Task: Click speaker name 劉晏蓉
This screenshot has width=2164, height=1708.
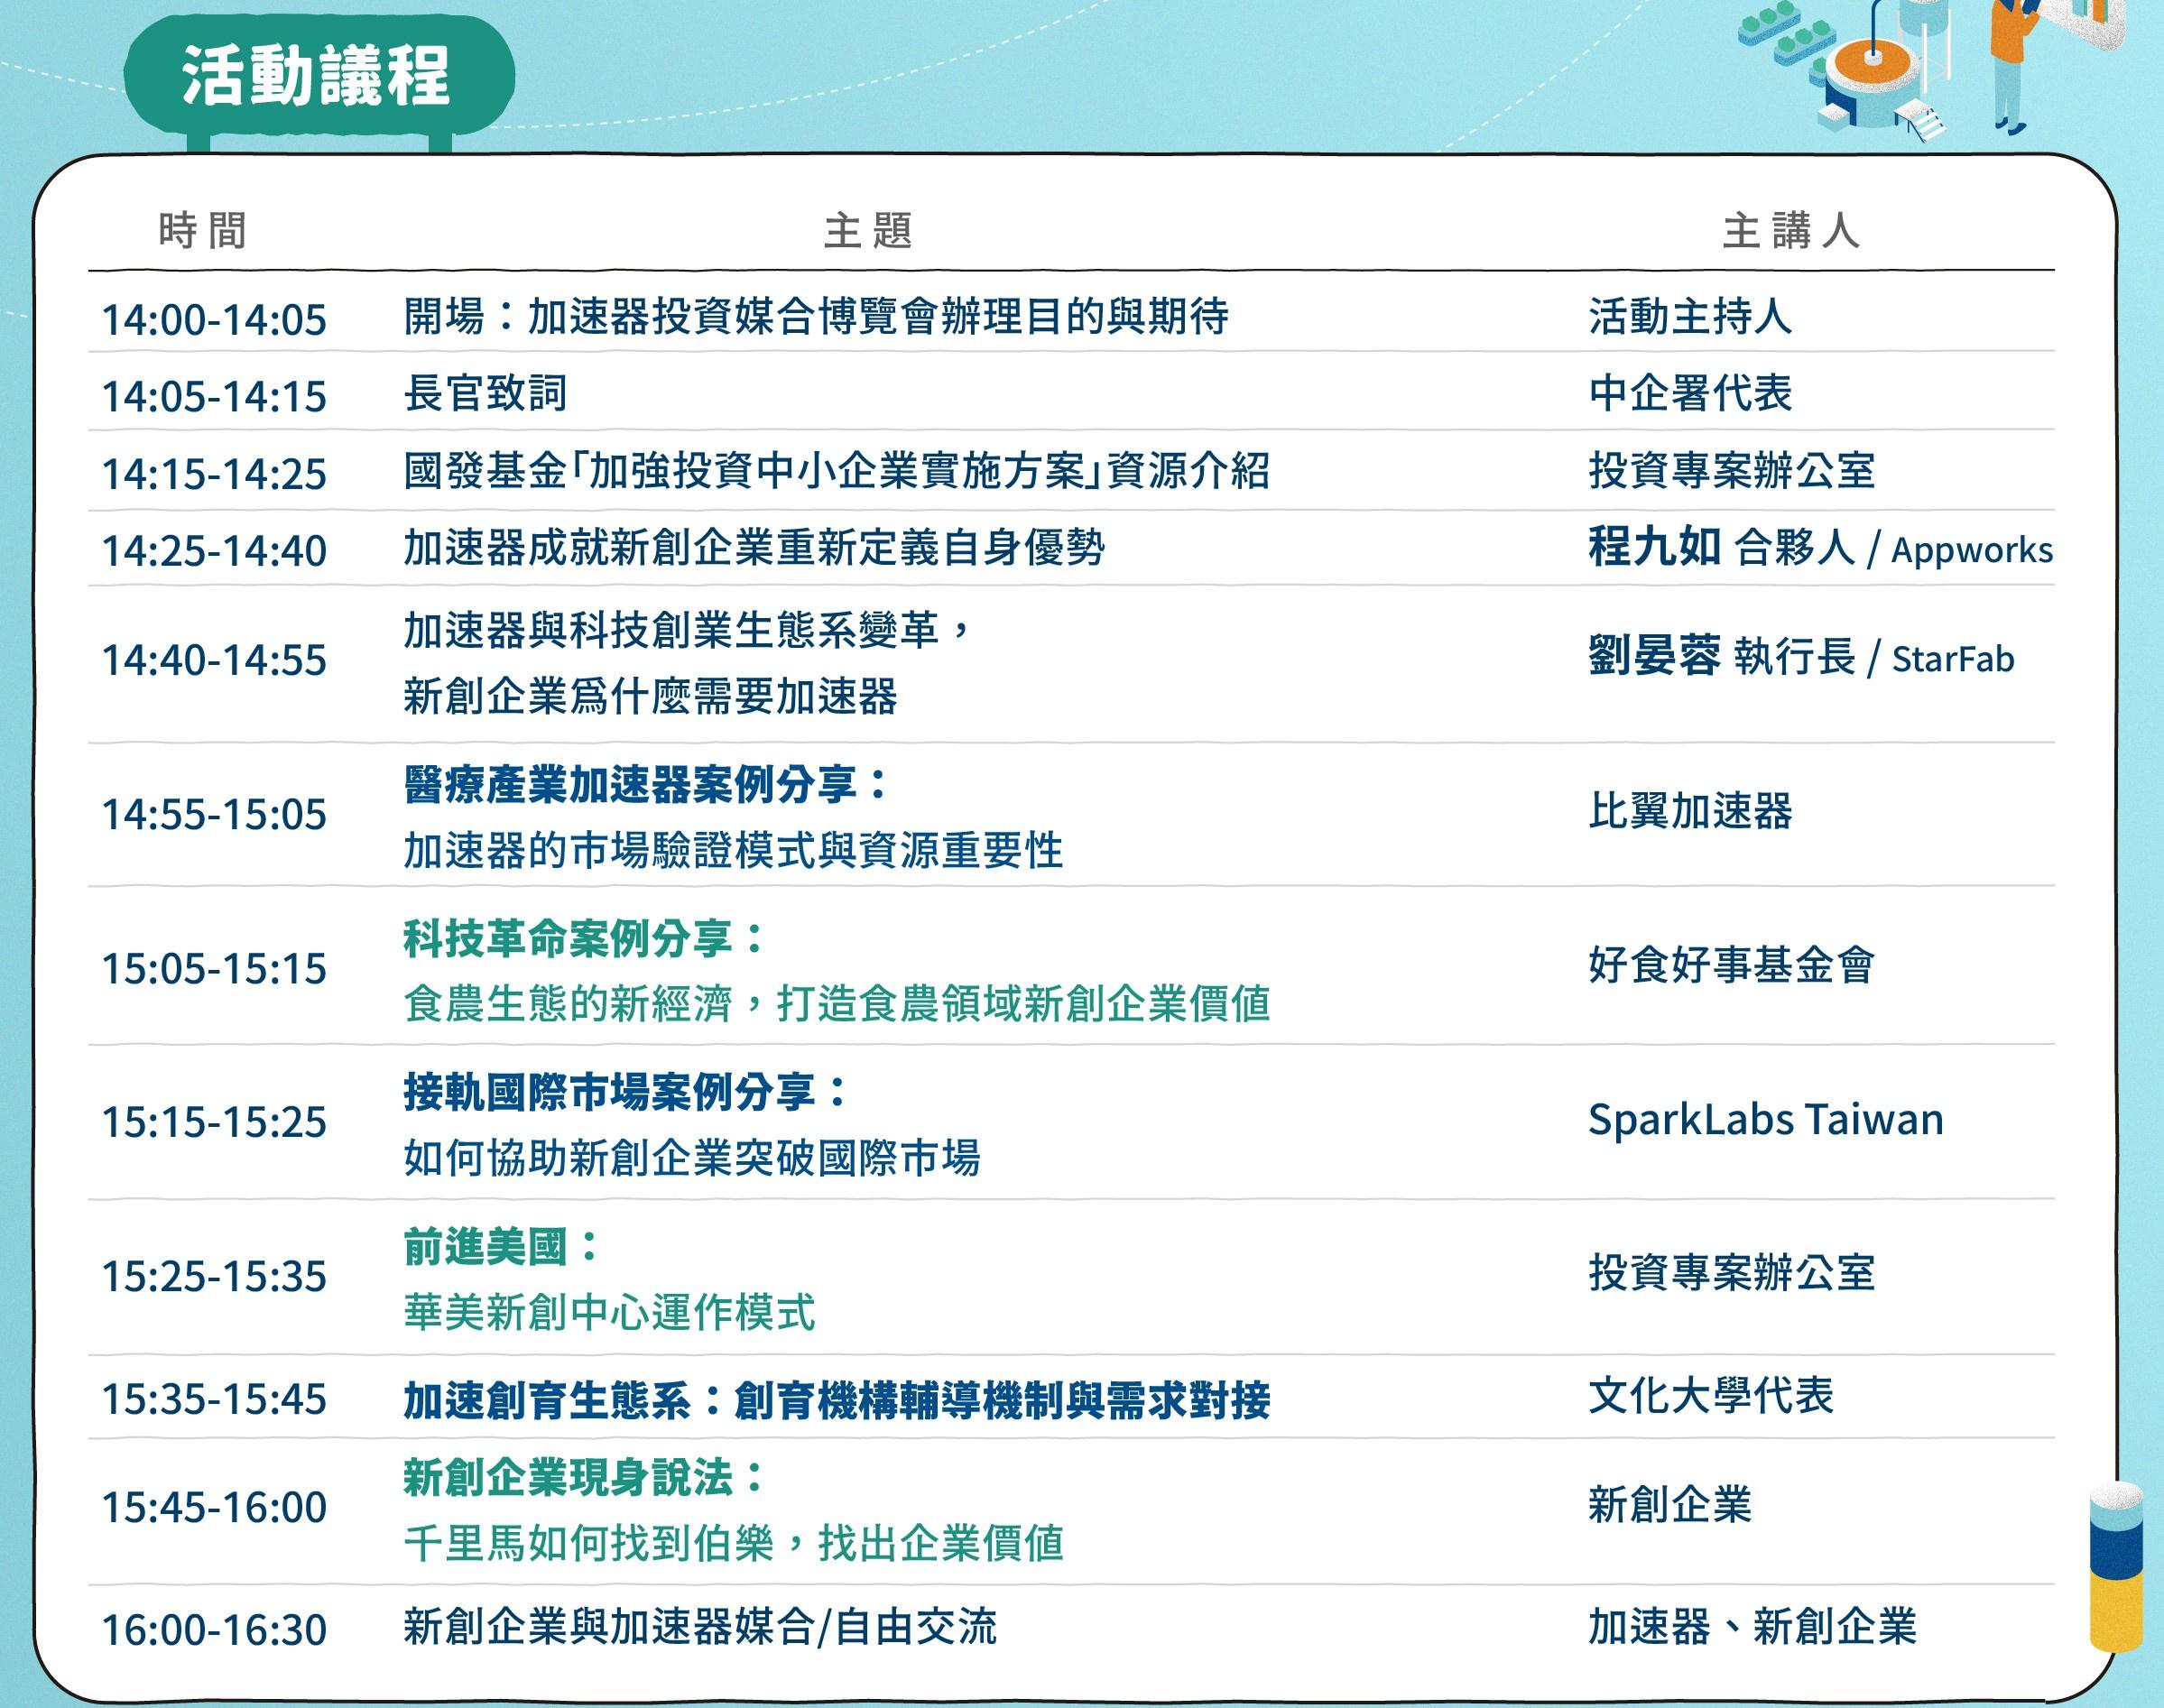Action: tap(1654, 657)
